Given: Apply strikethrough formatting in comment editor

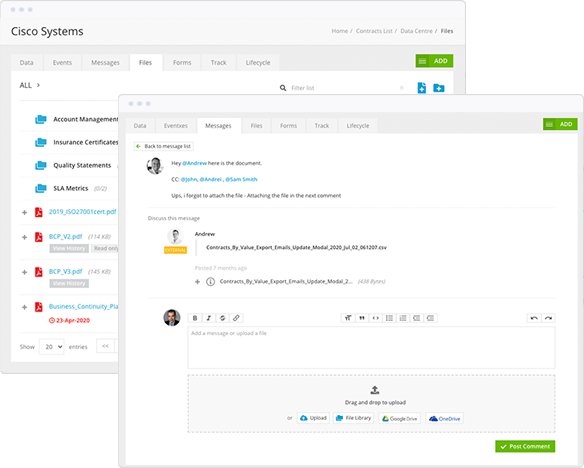Looking at the screenshot, I should coord(222,318).
